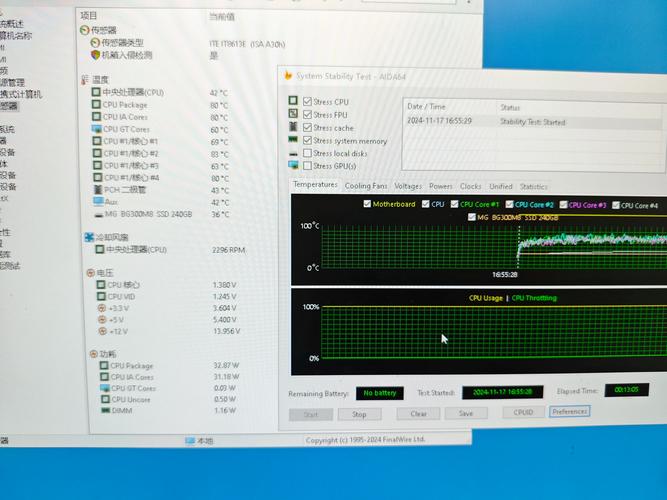Click the monitor icon beside CPU GT Cores temperature
This screenshot has width=667, height=500.
(96, 129)
